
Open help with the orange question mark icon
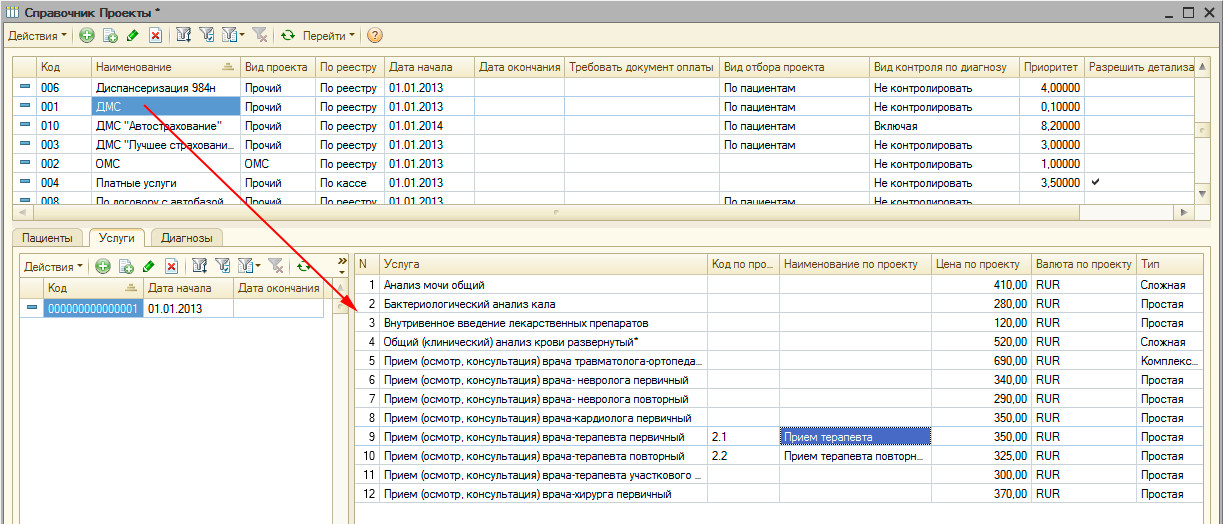click(x=375, y=35)
